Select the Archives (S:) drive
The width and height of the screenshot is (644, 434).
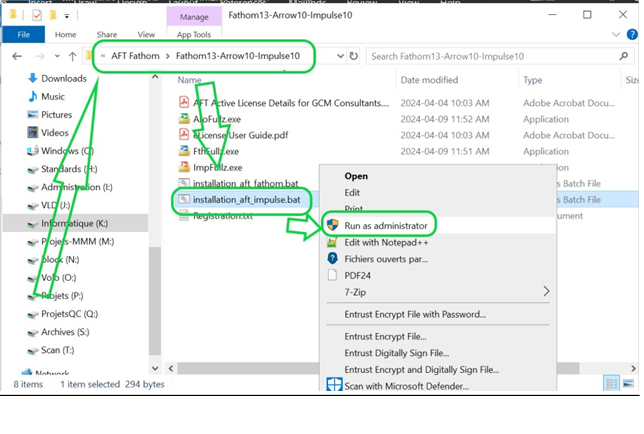58,332
